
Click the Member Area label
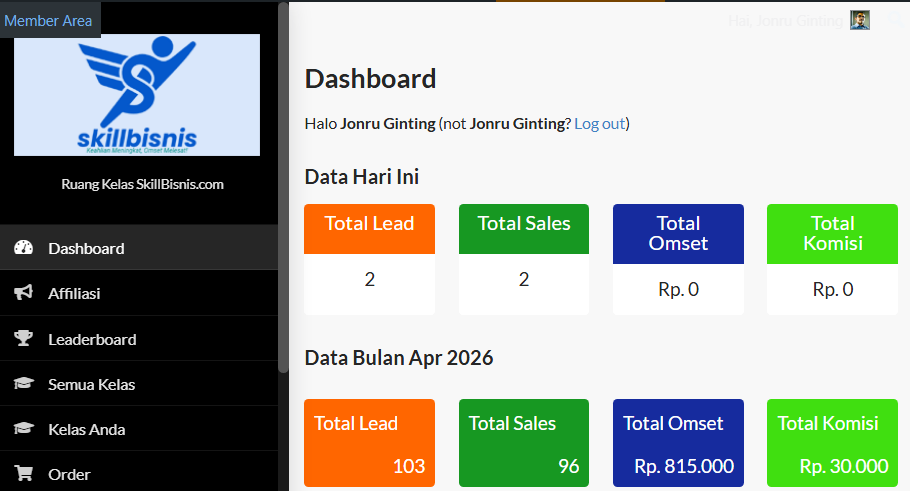pos(48,20)
